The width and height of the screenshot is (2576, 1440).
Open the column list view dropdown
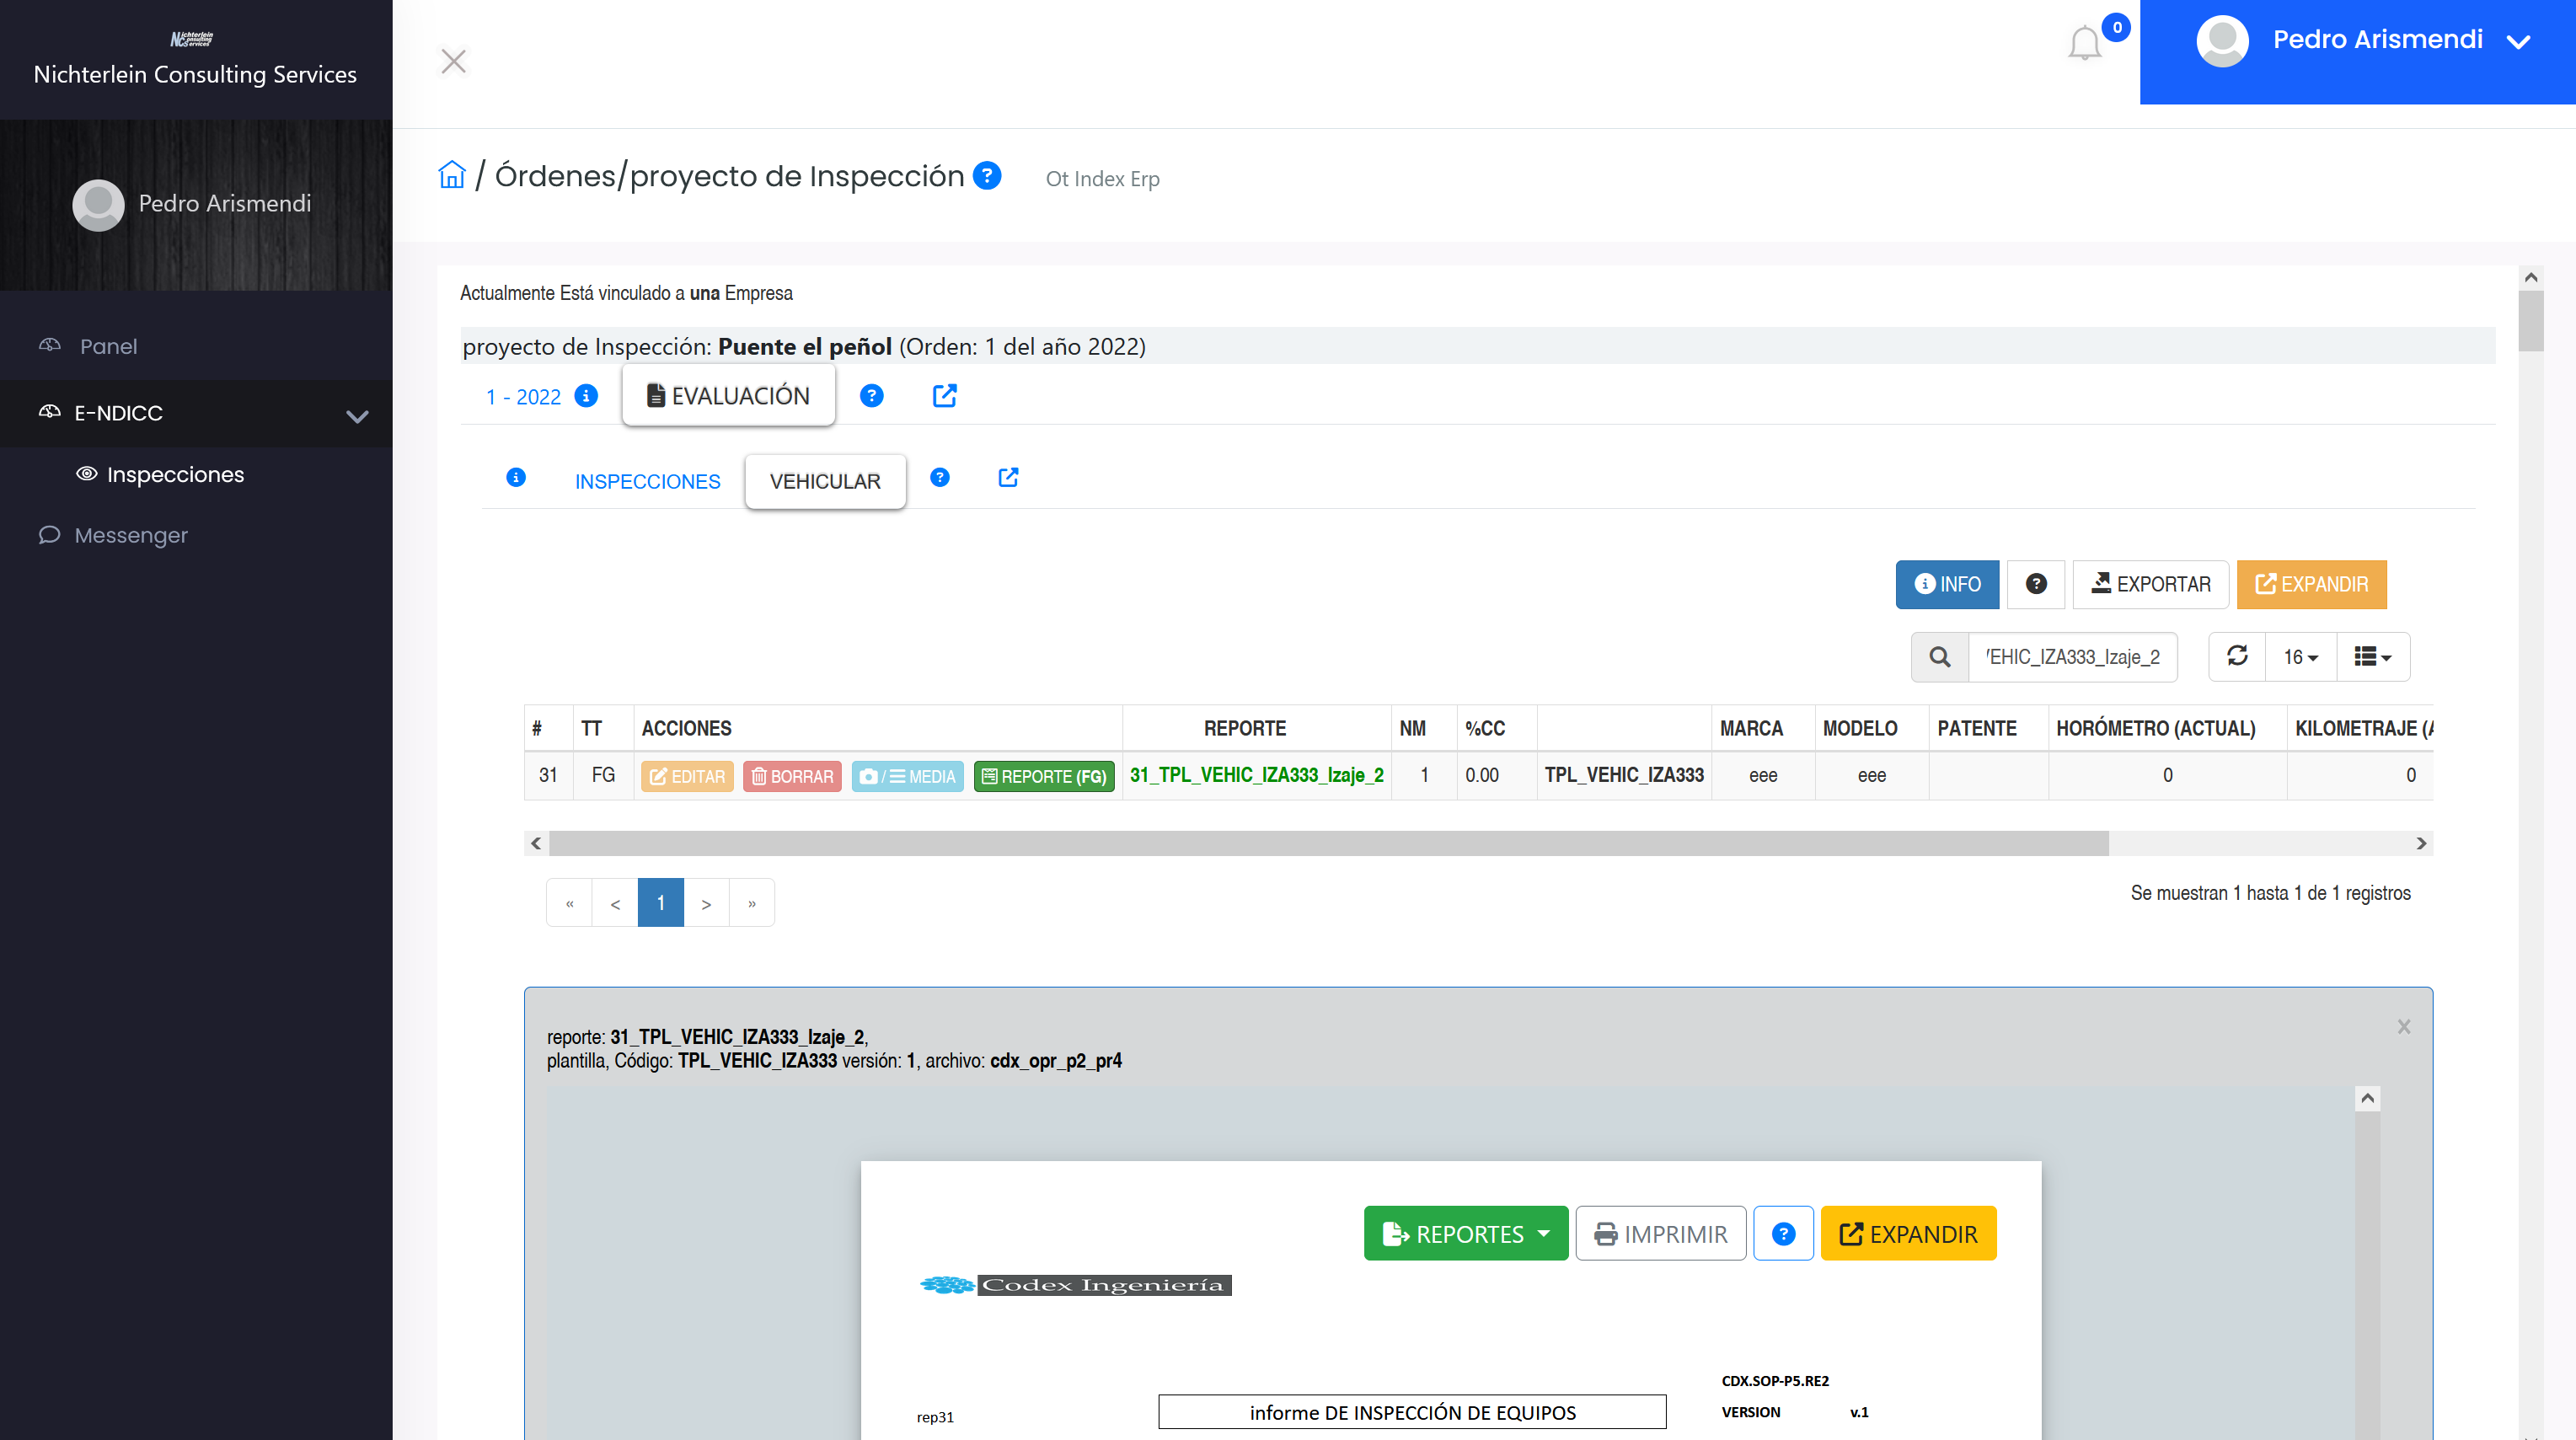click(x=2372, y=657)
